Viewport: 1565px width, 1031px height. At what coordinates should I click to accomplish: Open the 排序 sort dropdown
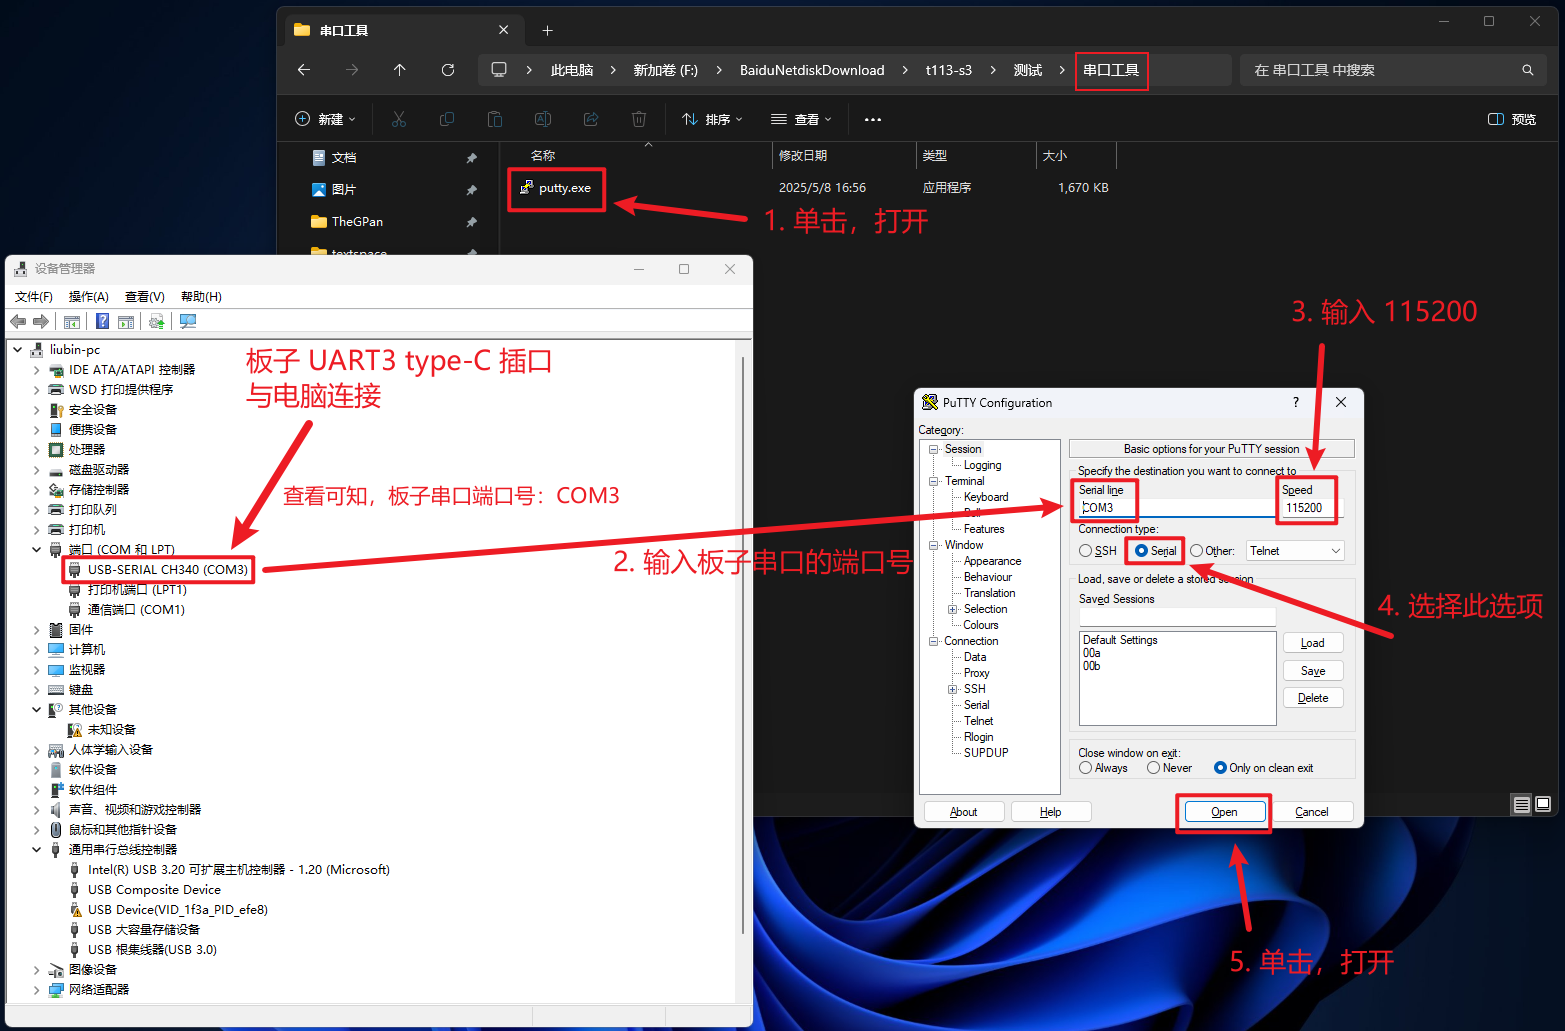712,119
